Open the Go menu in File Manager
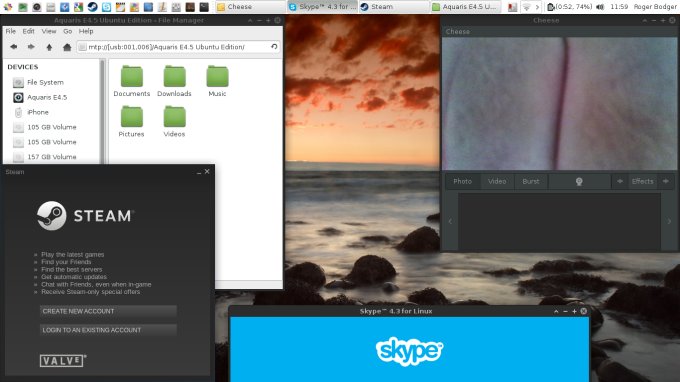 pyautogui.click(x=68, y=31)
